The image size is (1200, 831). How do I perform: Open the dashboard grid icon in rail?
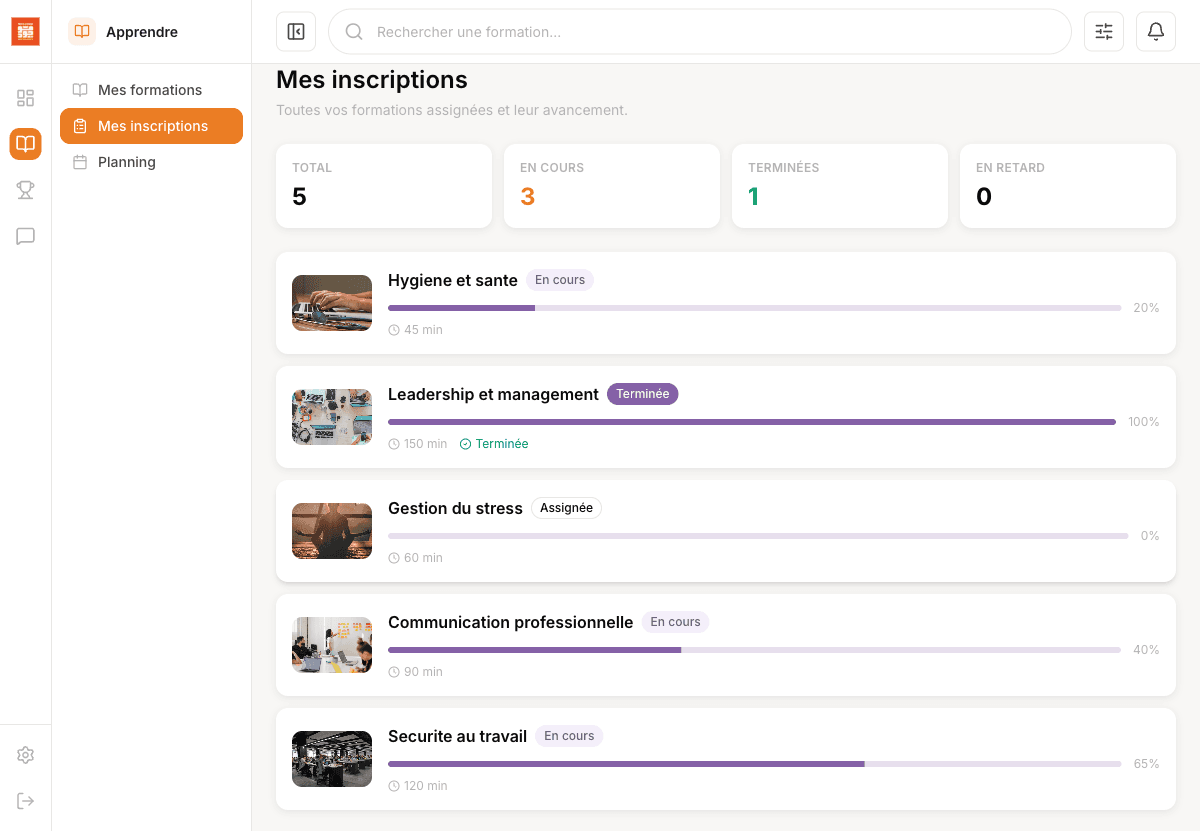[x=25, y=98]
